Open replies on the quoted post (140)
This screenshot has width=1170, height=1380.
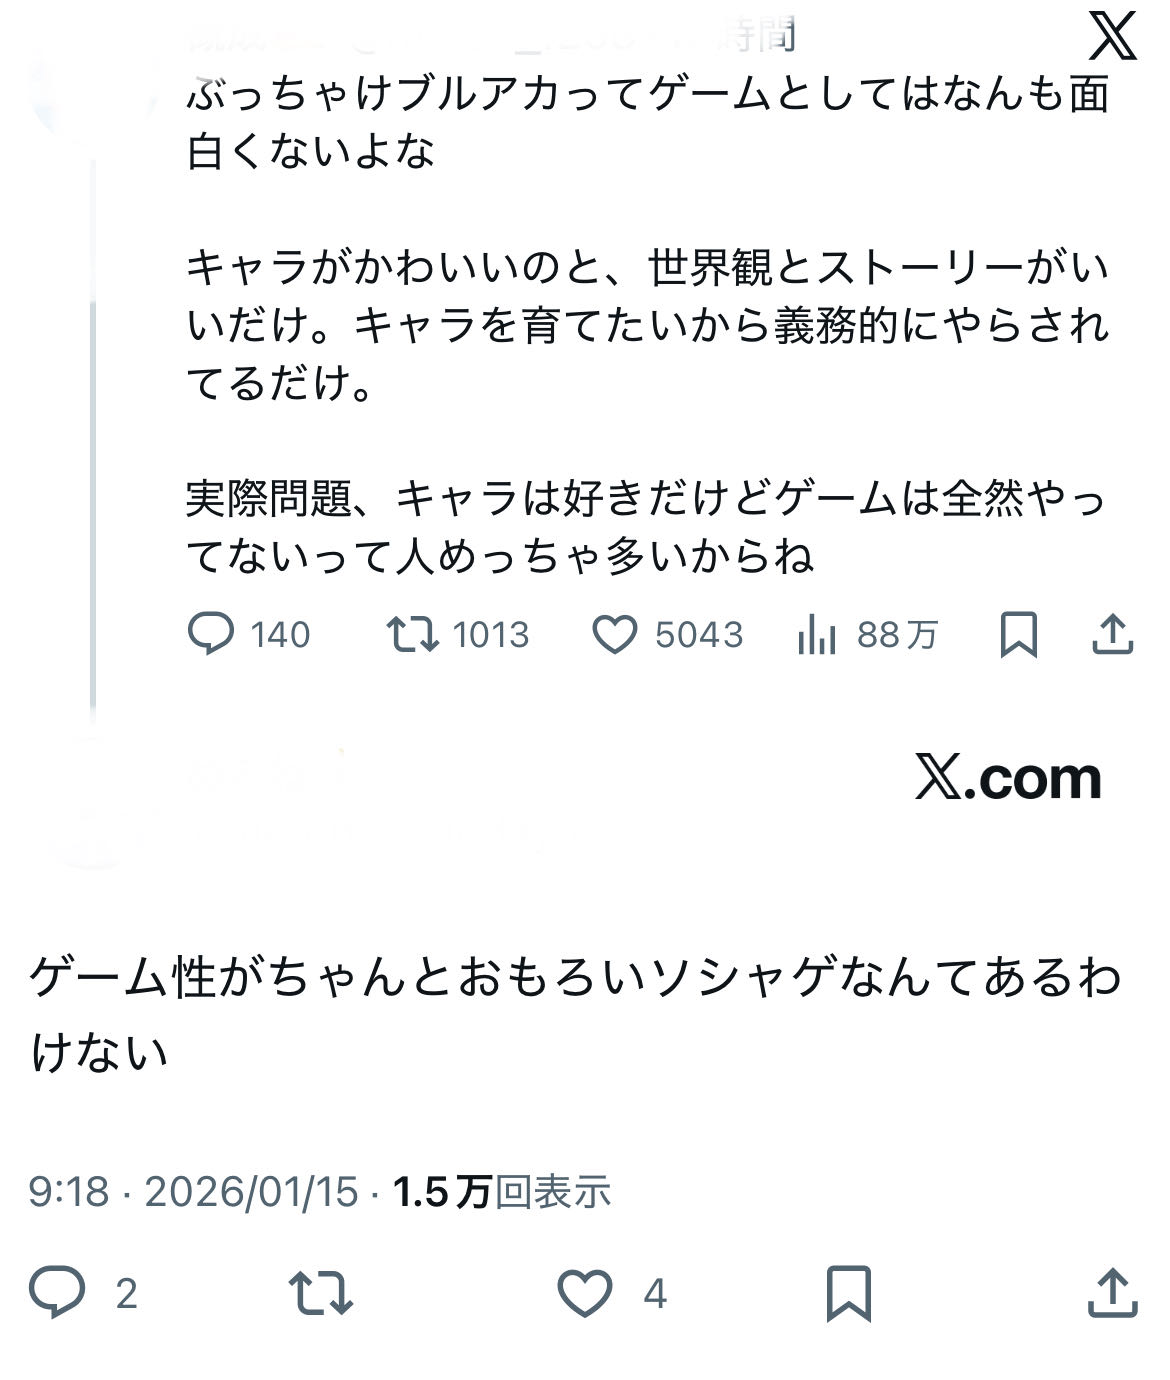click(x=211, y=634)
